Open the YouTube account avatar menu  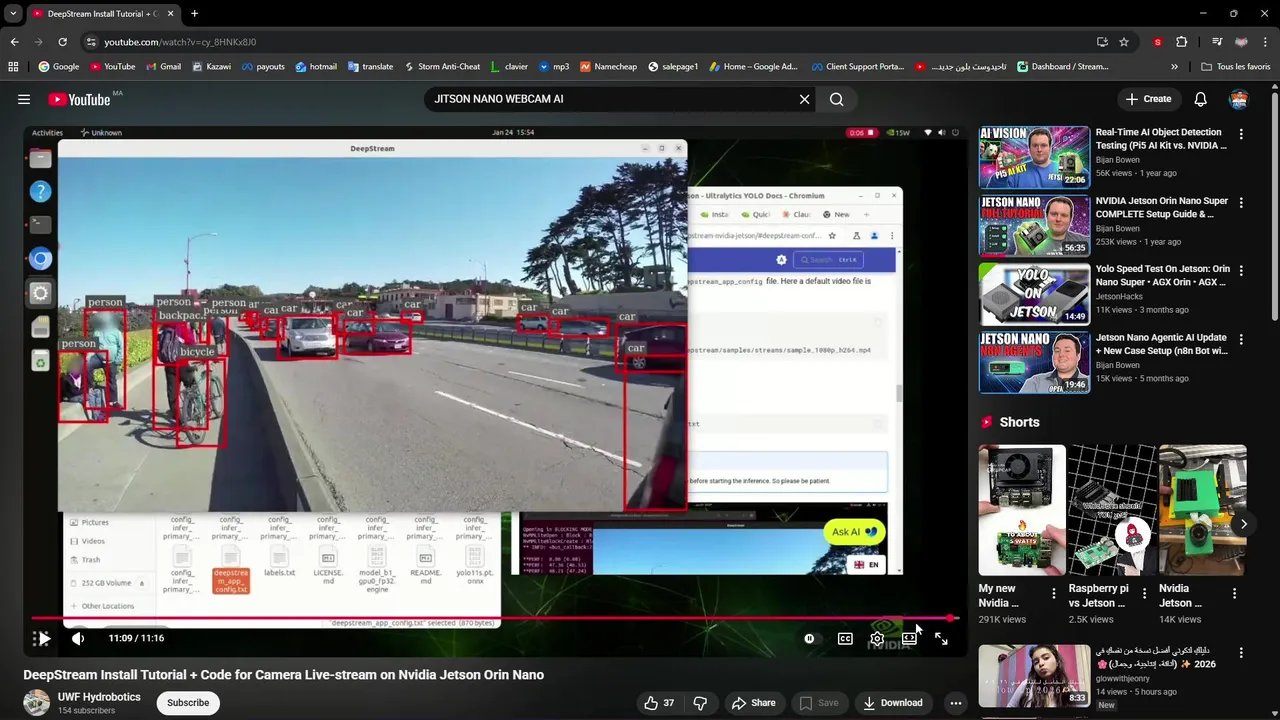(1239, 99)
